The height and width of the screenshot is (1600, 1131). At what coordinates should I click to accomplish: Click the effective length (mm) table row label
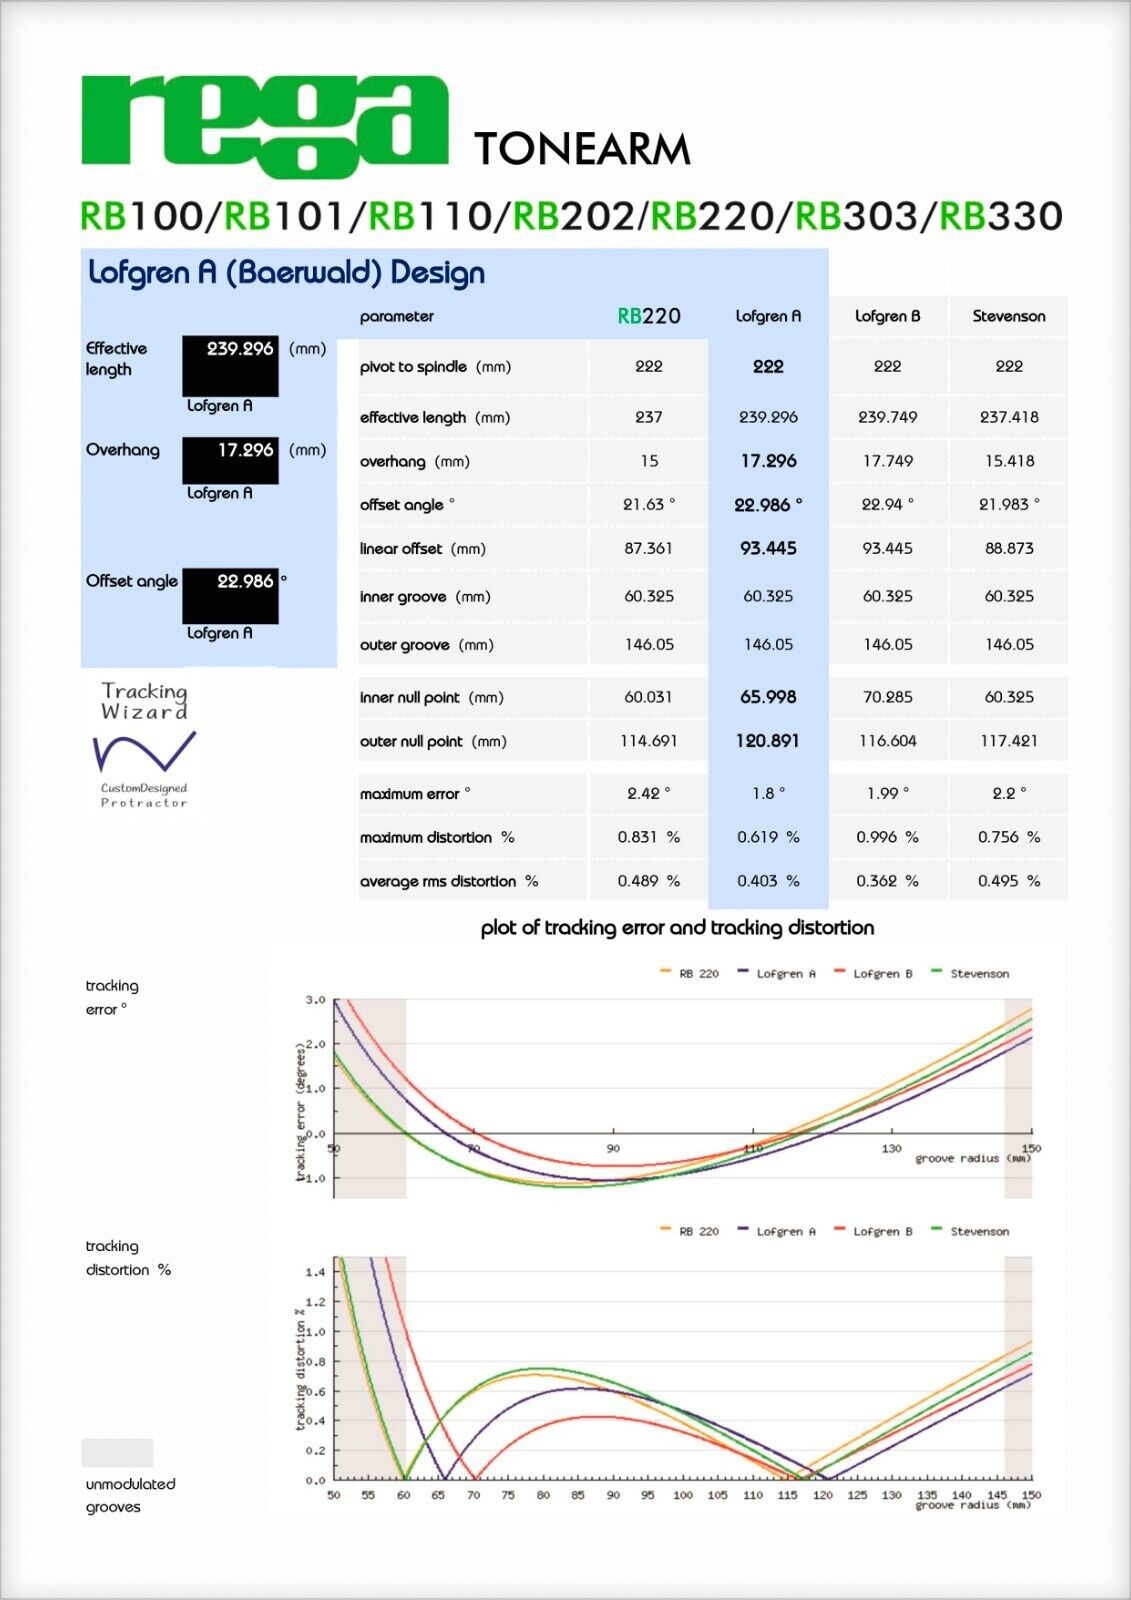(x=435, y=418)
